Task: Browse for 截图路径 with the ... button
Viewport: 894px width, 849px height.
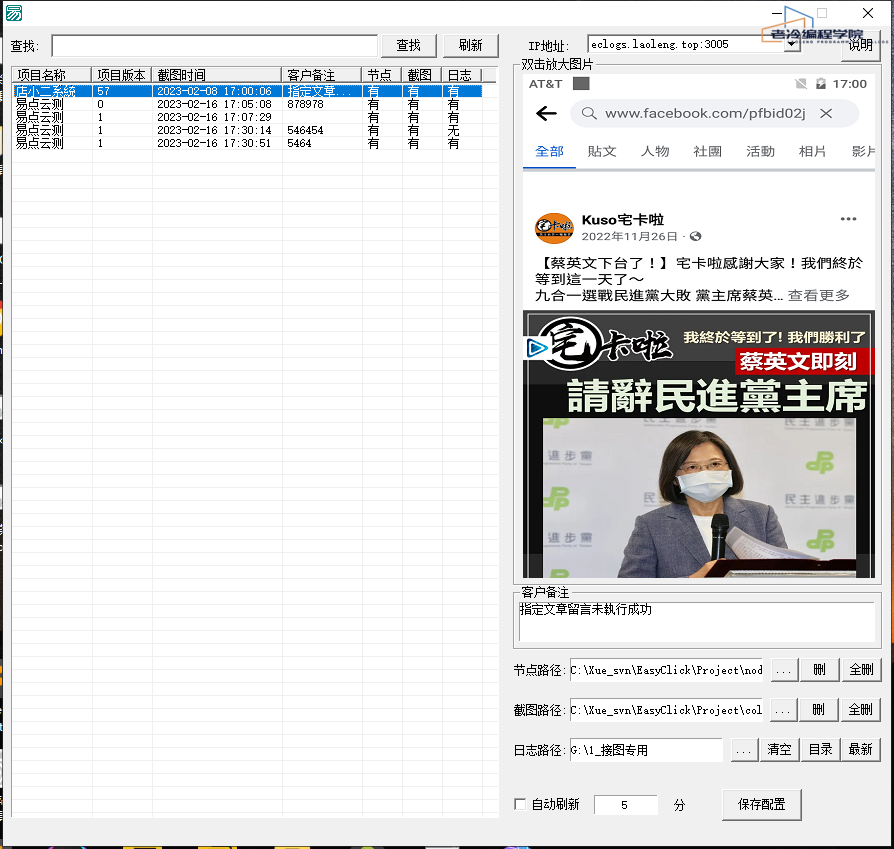Action: [x=783, y=710]
